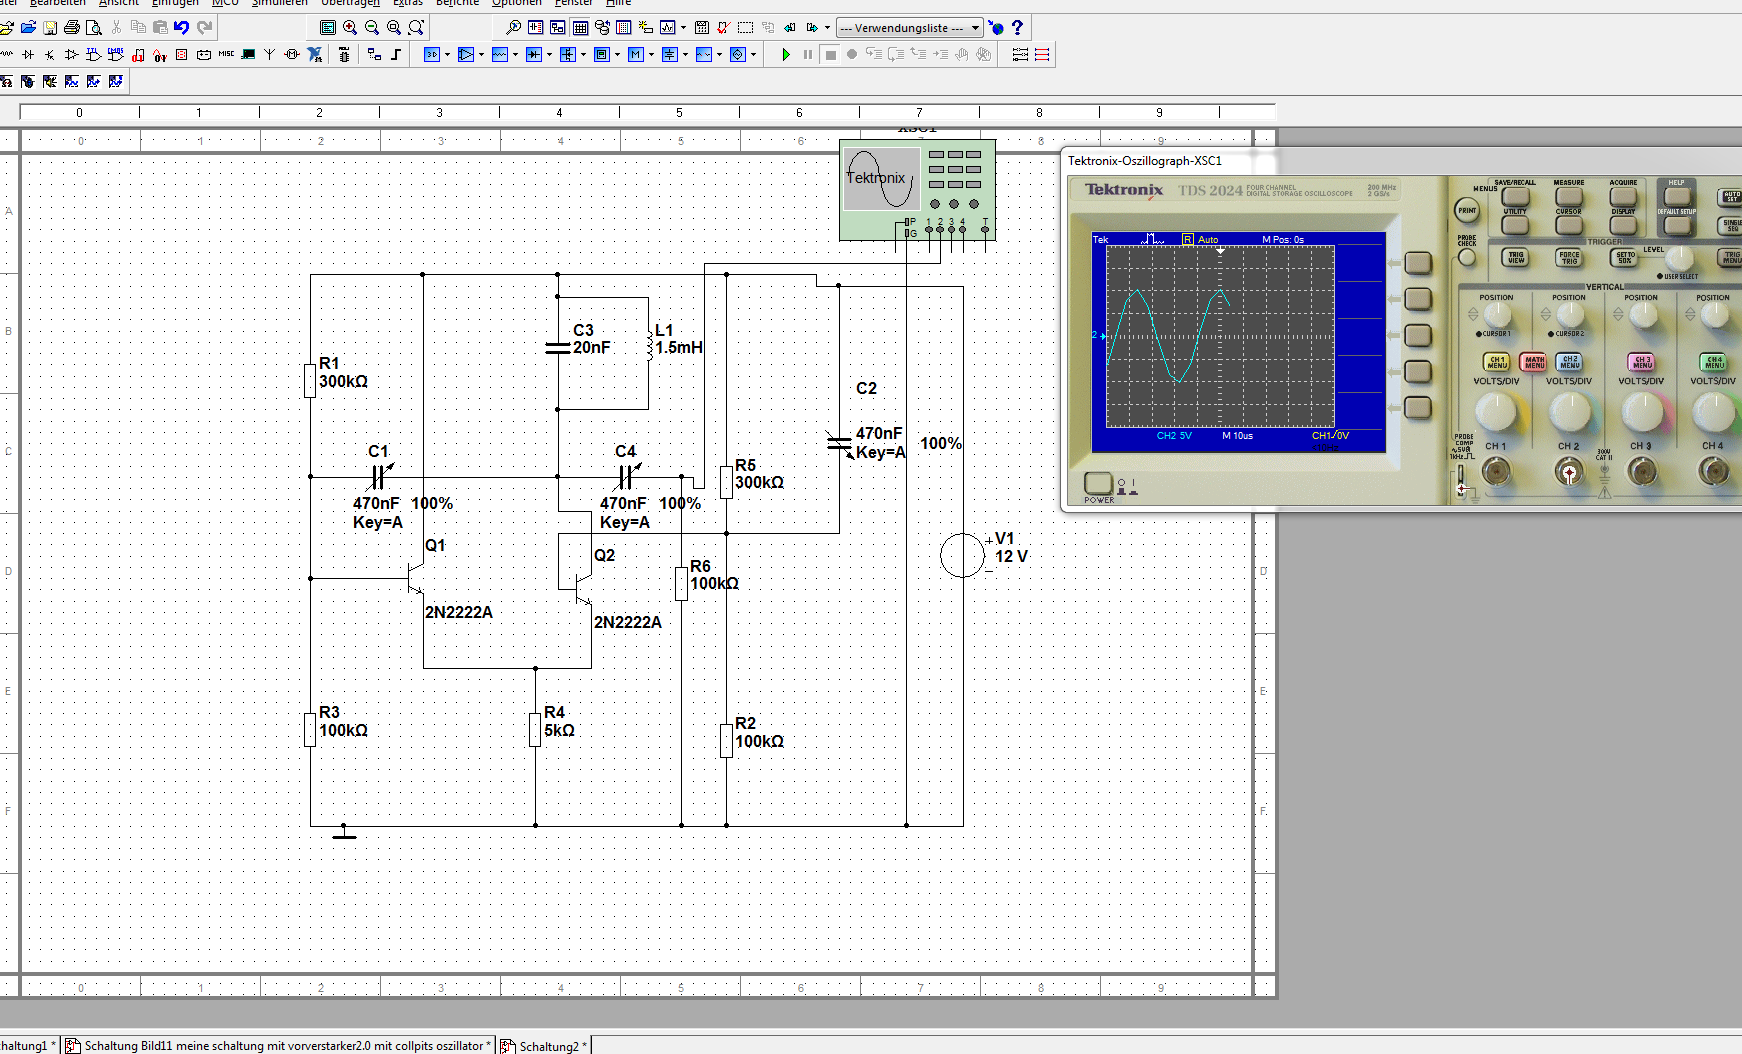This screenshot has width=1742, height=1054.
Task: Expand the diode virtual components dropdown arrow
Action: (x=549, y=54)
